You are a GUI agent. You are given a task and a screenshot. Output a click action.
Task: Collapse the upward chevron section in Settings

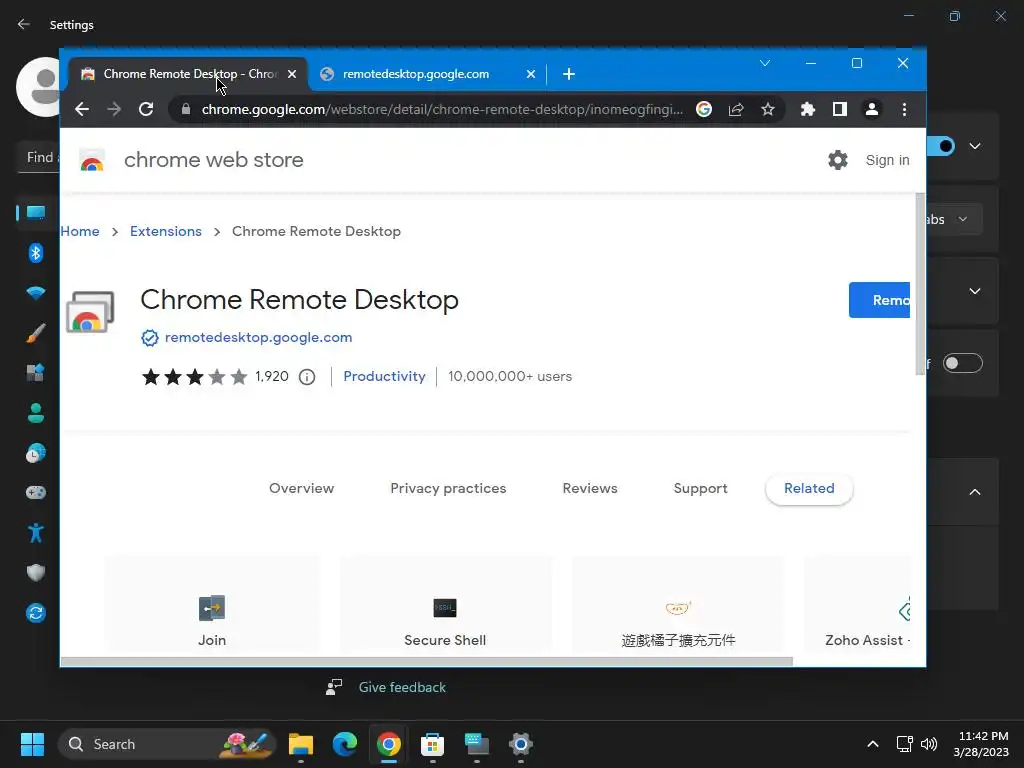(975, 492)
